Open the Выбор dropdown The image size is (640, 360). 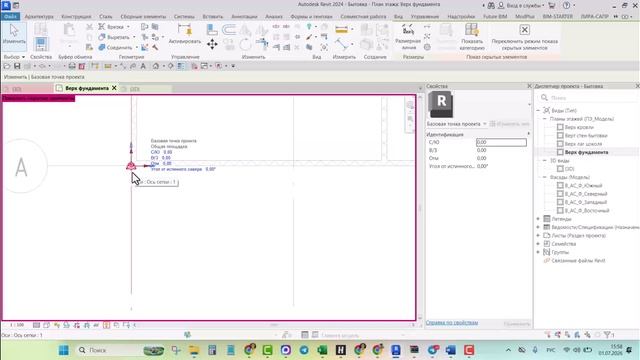pyautogui.click(x=14, y=57)
